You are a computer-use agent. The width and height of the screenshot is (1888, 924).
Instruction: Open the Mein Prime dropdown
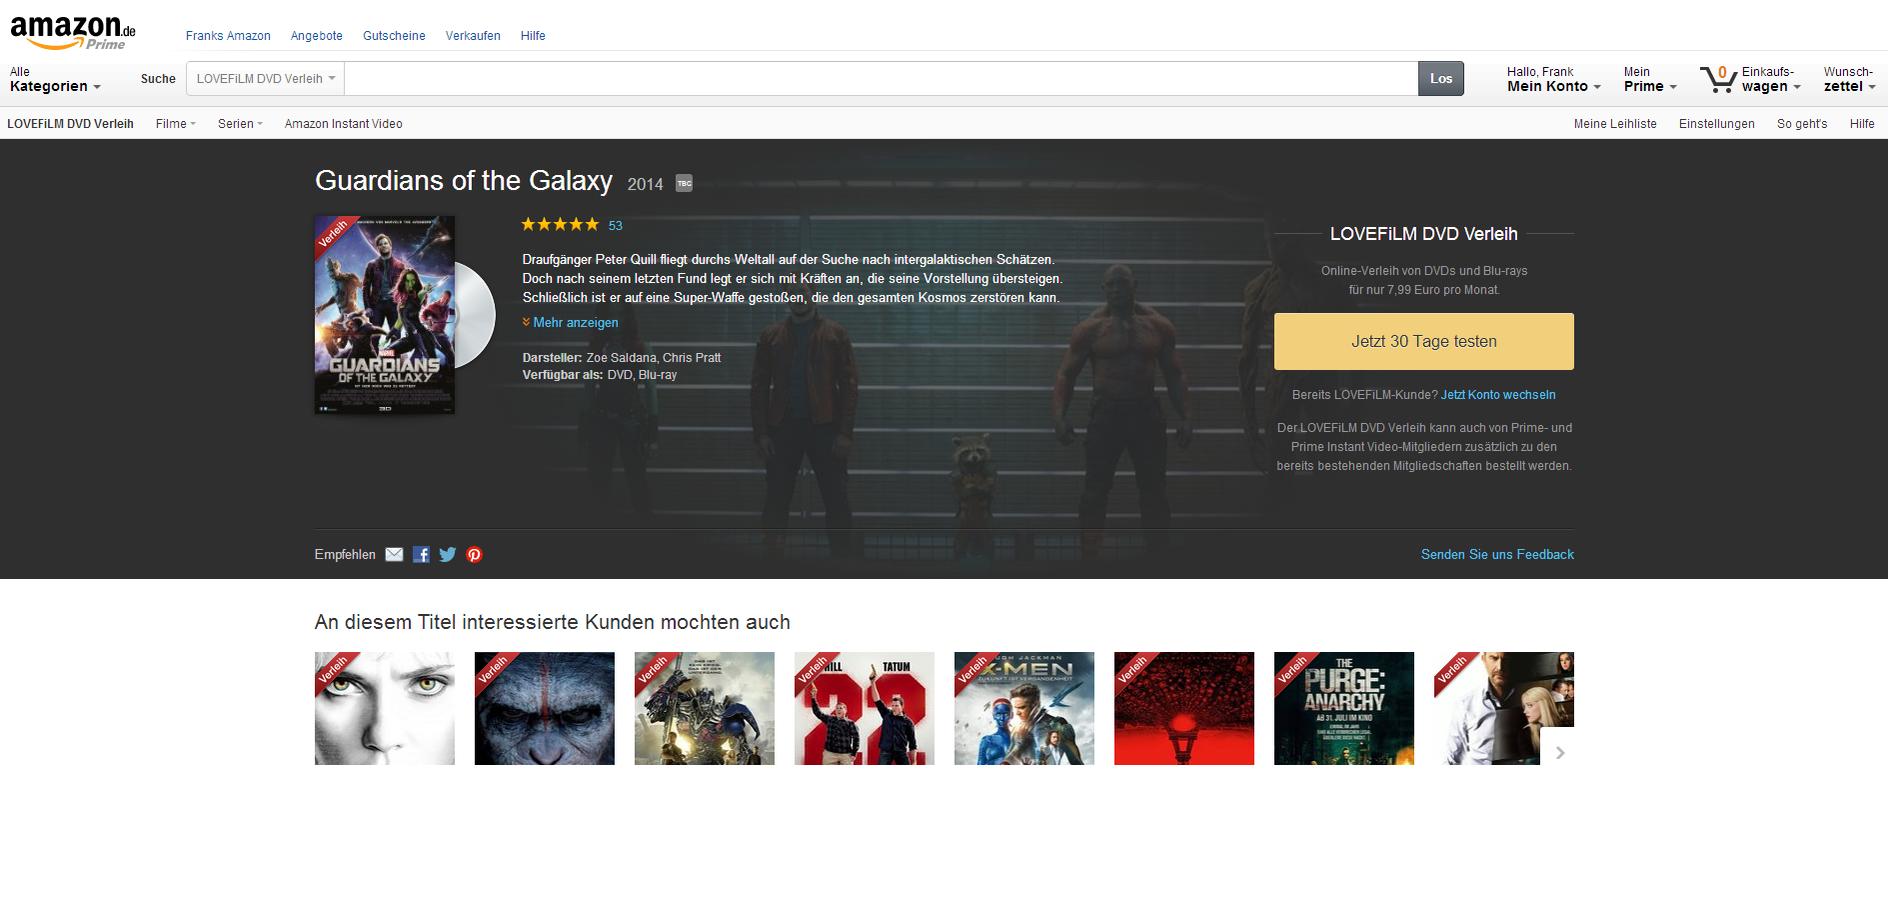coord(1650,79)
